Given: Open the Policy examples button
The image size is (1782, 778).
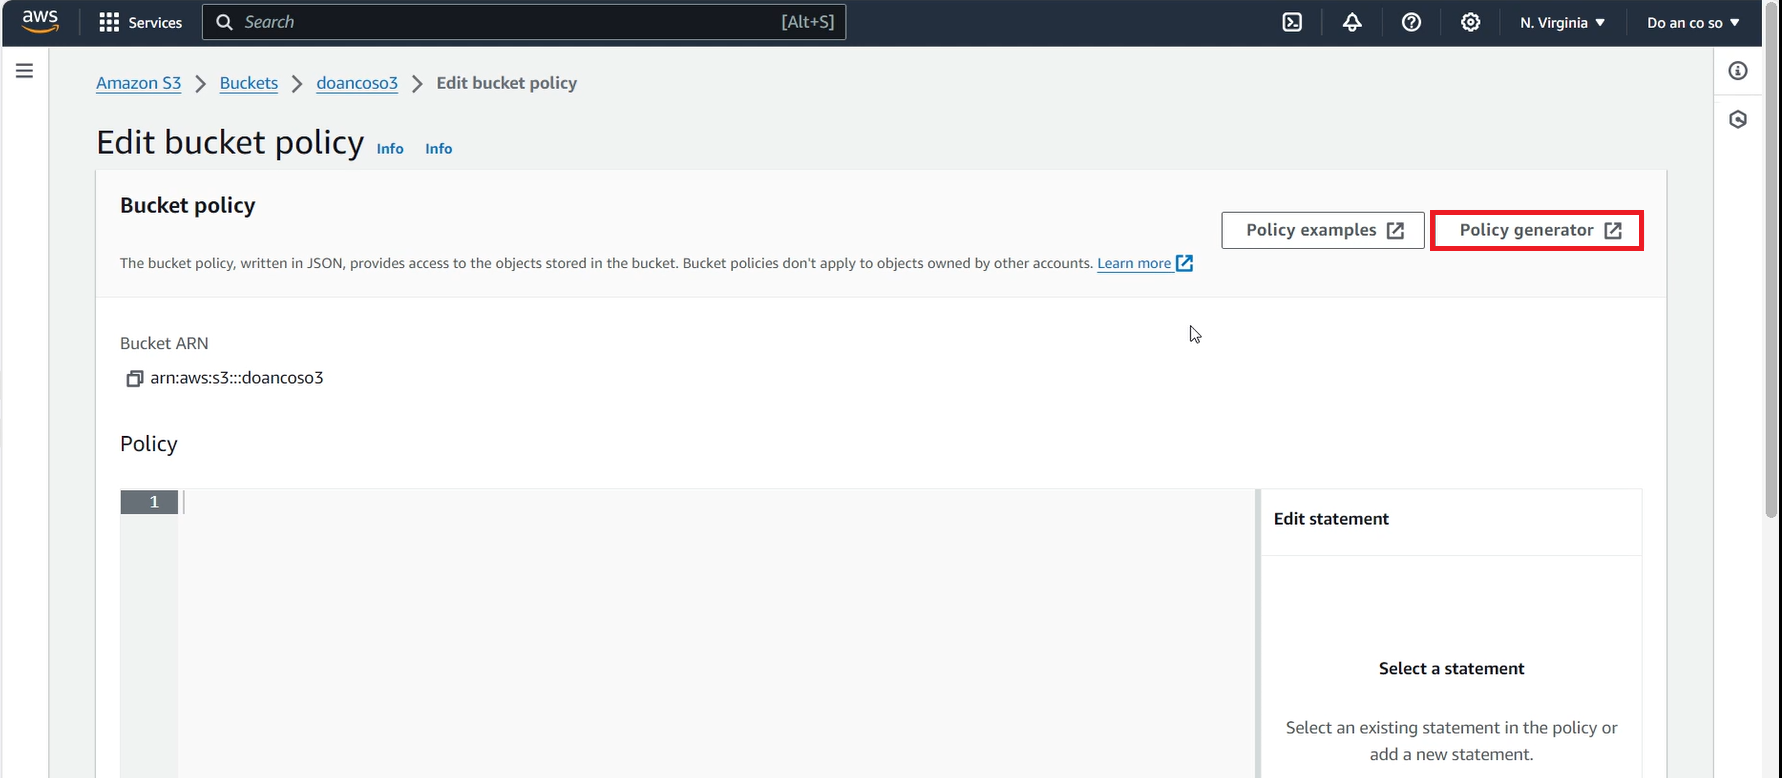Looking at the screenshot, I should click(x=1323, y=230).
